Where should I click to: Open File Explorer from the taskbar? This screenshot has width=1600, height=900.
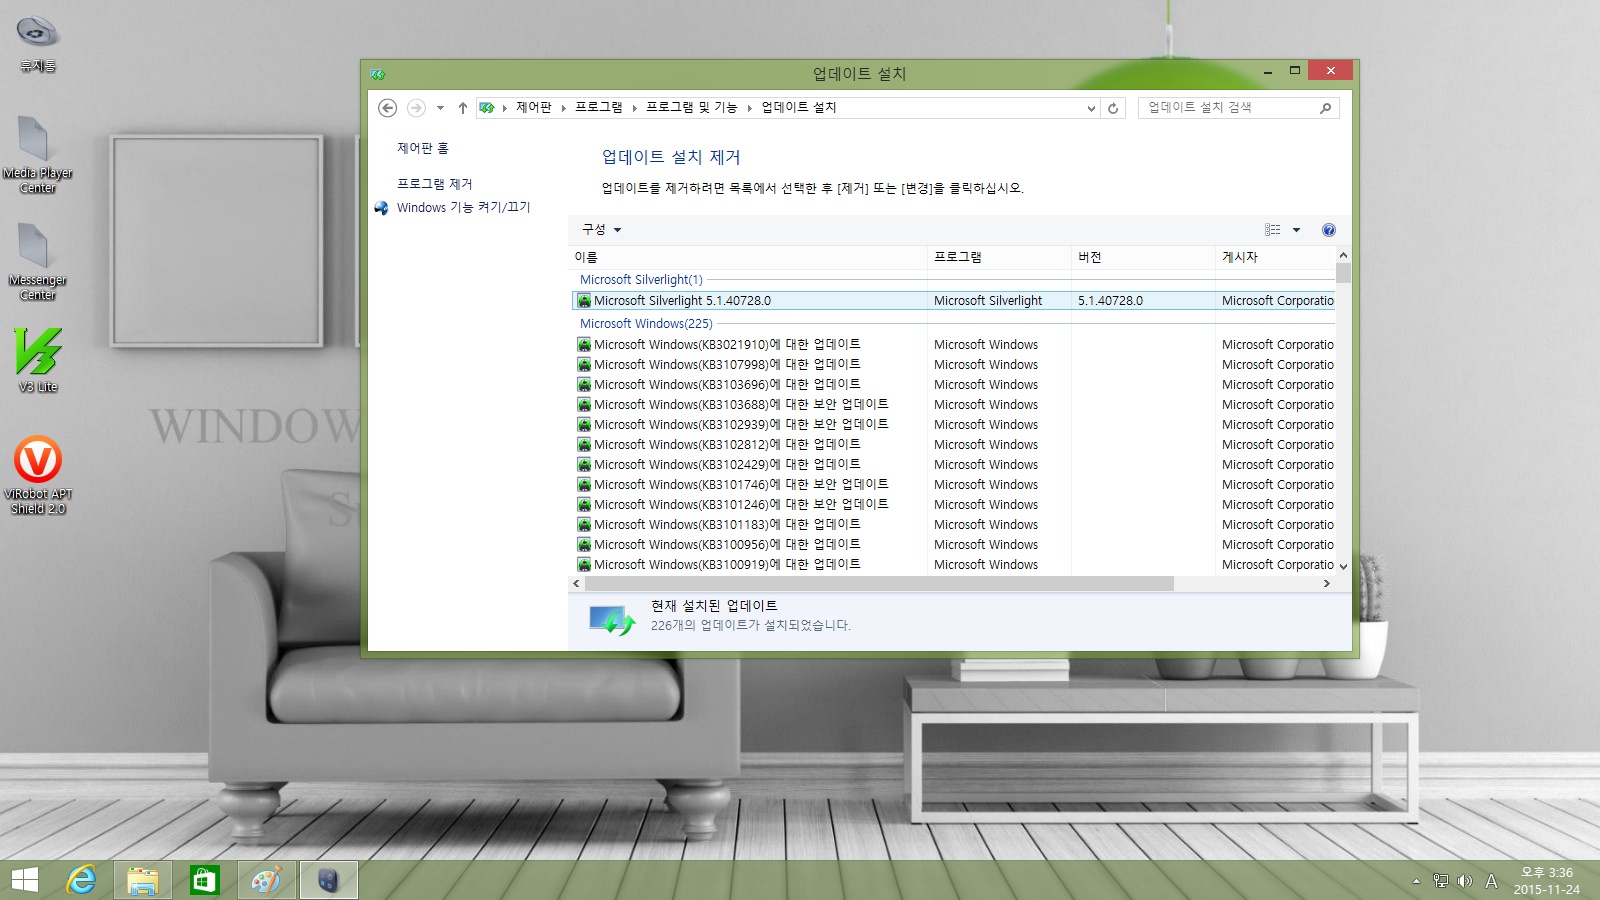pyautogui.click(x=143, y=880)
